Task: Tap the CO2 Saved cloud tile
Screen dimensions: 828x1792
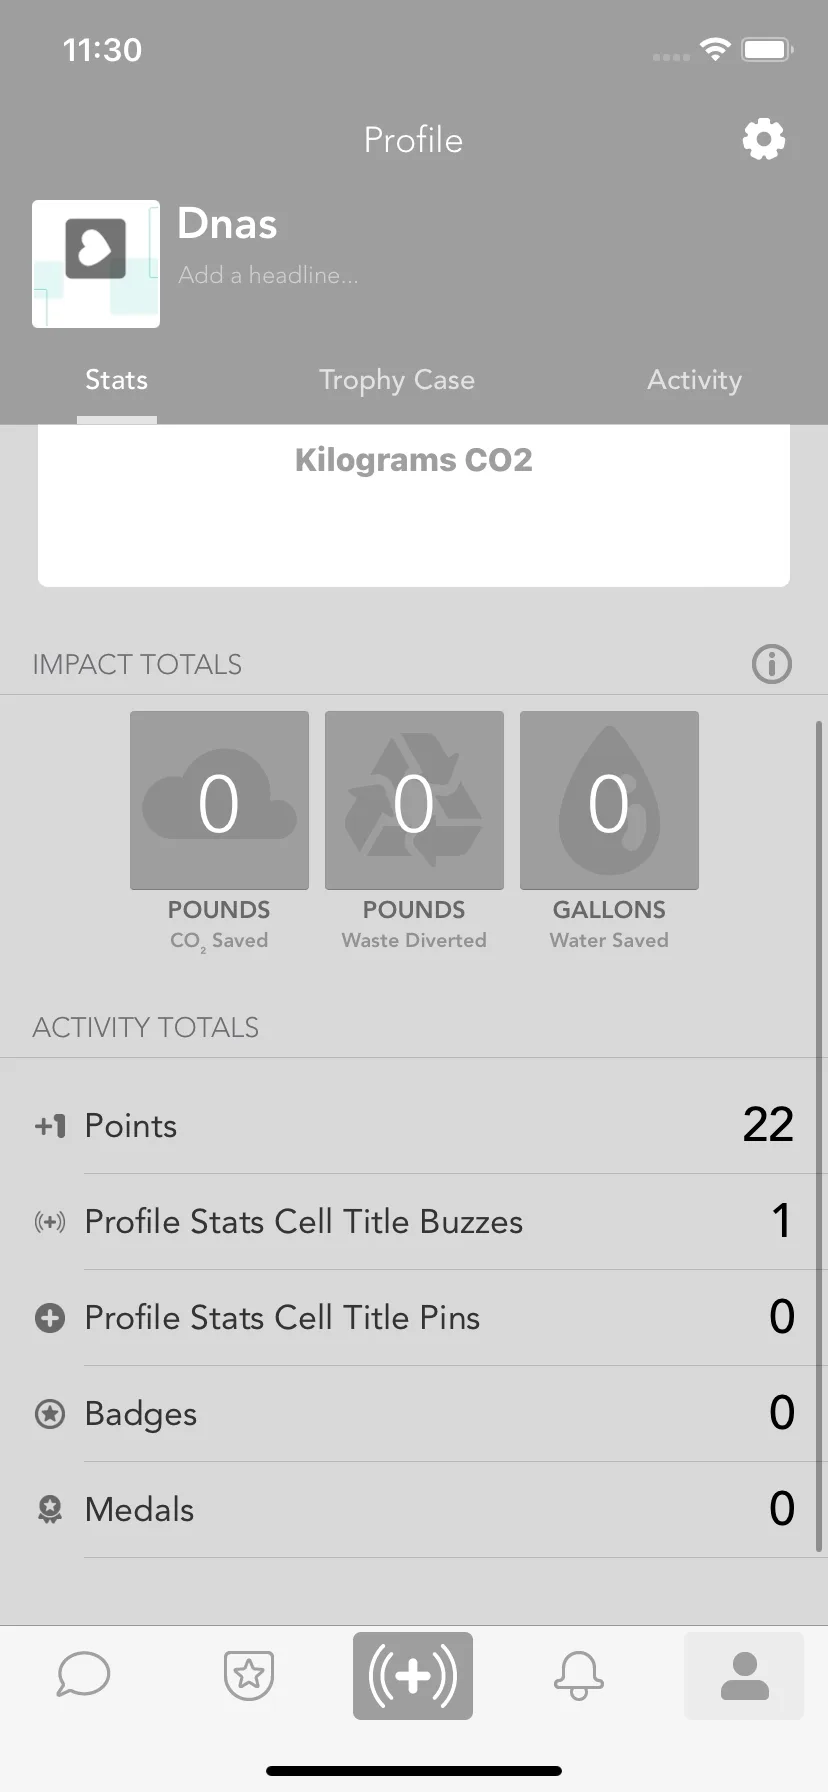Action: pos(219,800)
